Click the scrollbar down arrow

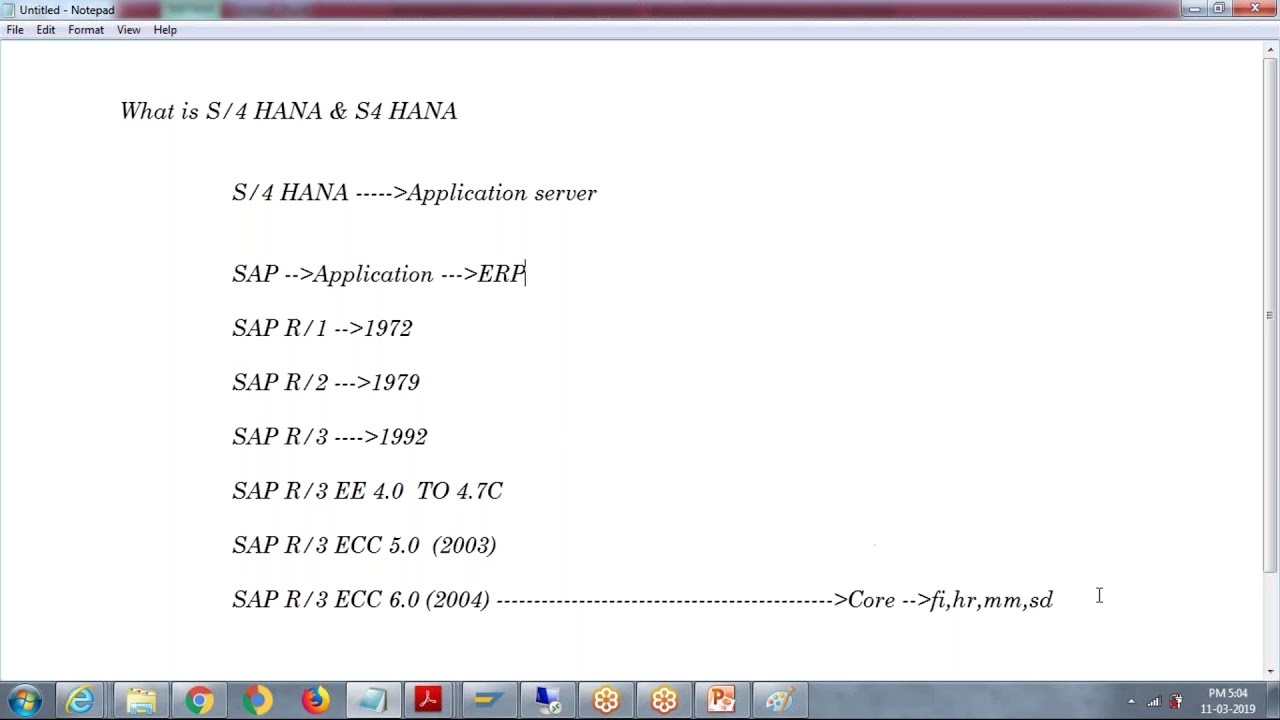[1271, 672]
